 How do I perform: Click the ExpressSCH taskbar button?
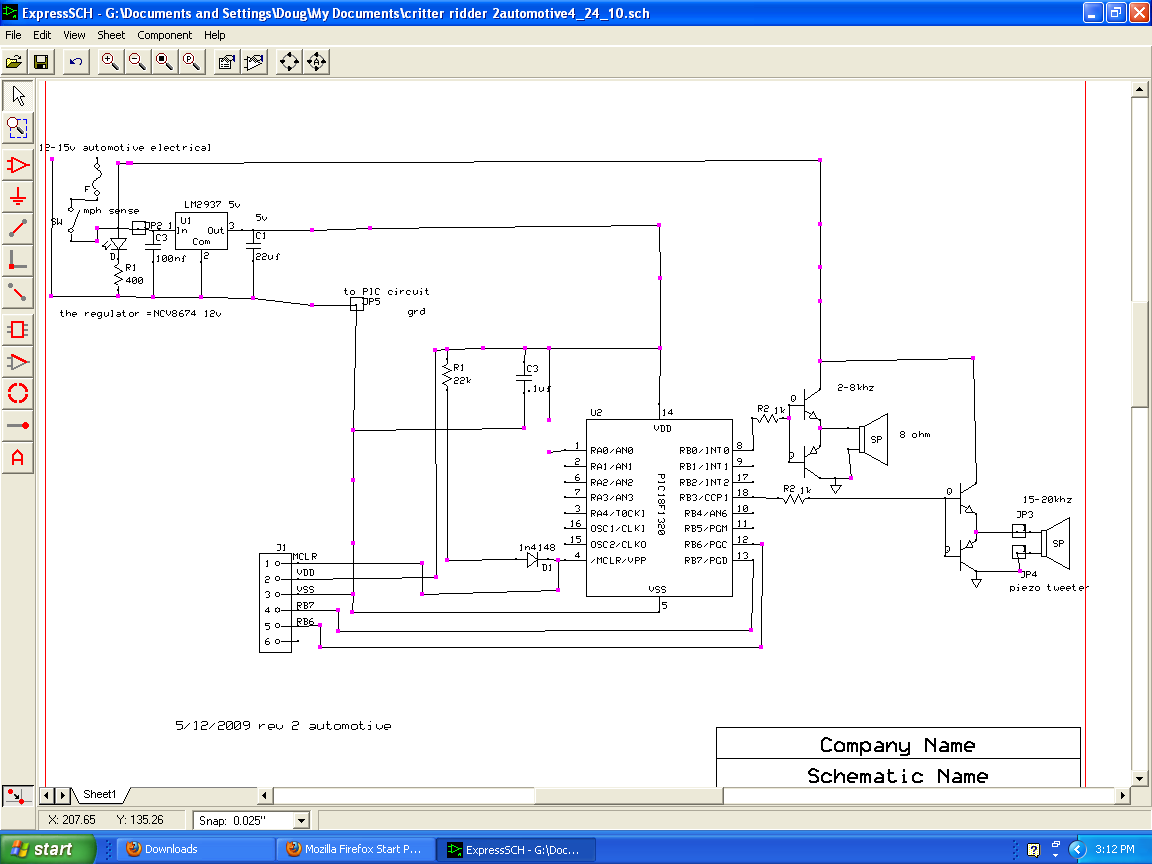click(x=516, y=849)
